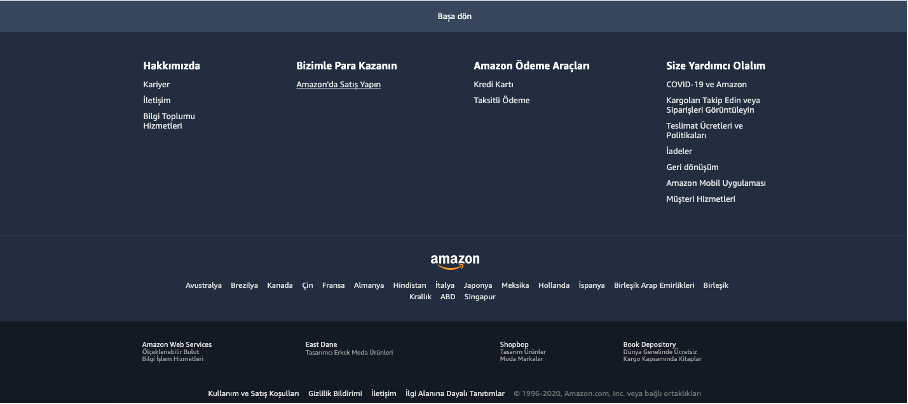Viewport: 908px width, 404px height.
Task: Click the 1996-2020 Amazon.com copyright text
Action: pos(607,394)
